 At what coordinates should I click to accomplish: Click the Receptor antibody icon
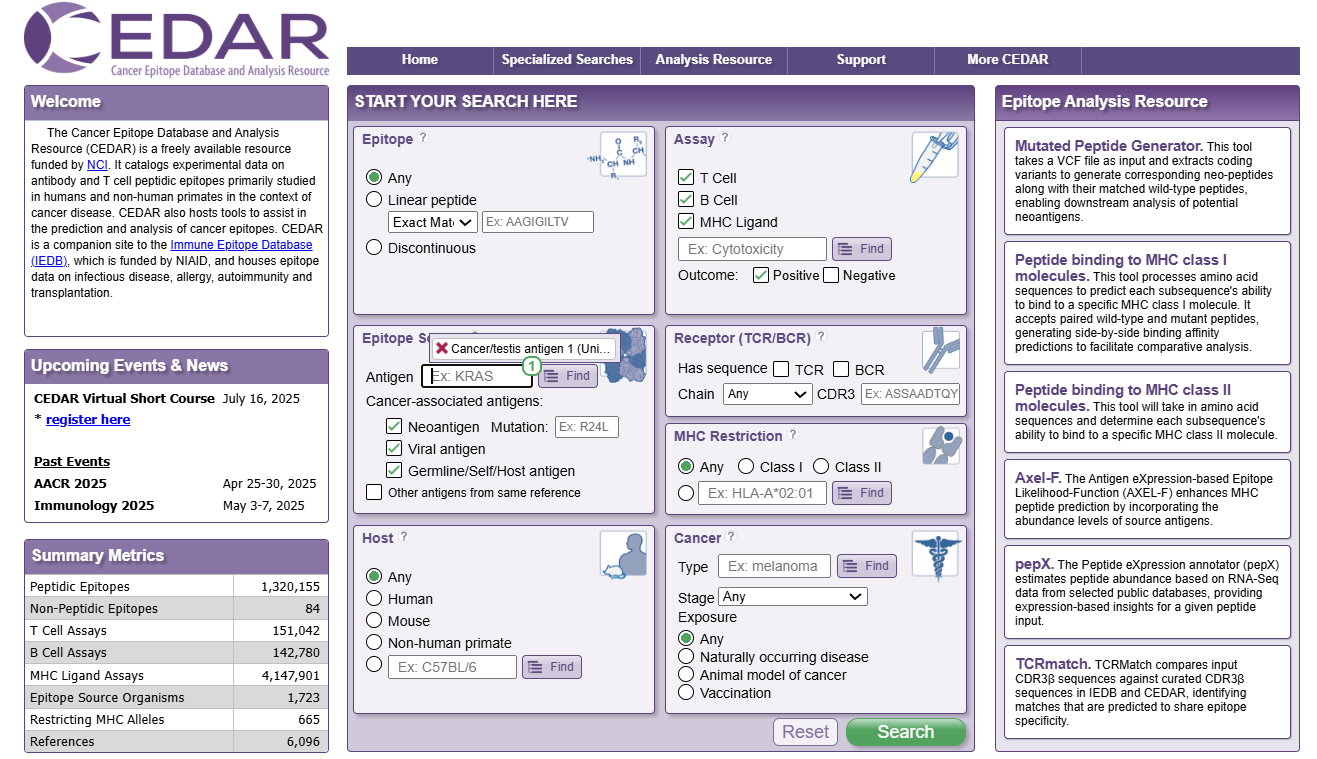(x=940, y=351)
